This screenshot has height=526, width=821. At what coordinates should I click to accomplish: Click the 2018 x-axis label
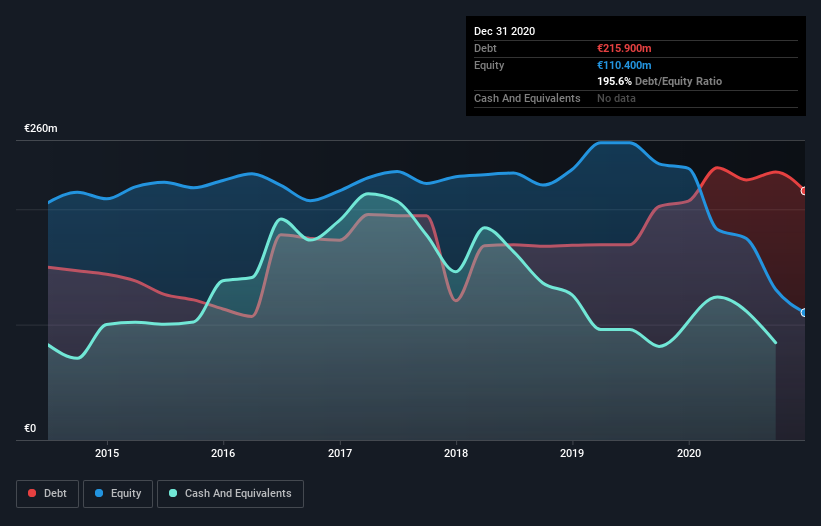(456, 453)
